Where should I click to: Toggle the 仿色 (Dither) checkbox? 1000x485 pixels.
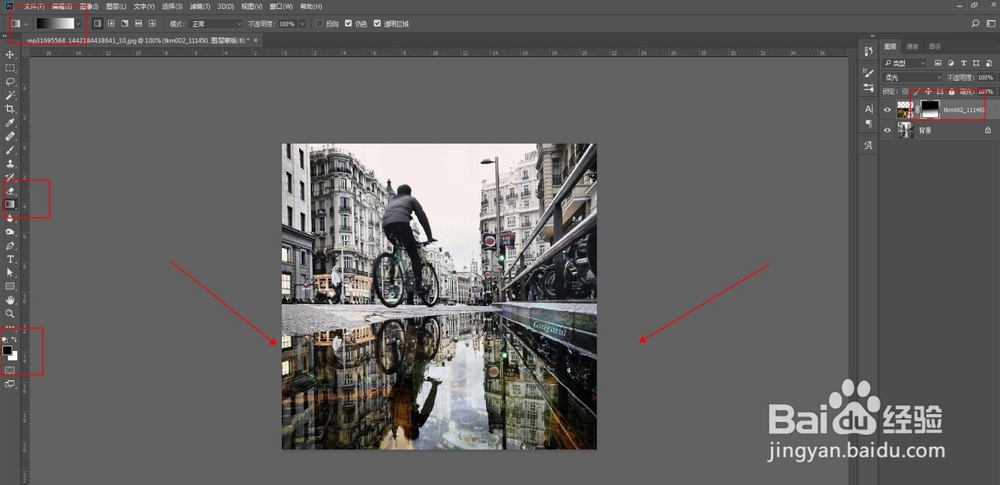click(348, 24)
